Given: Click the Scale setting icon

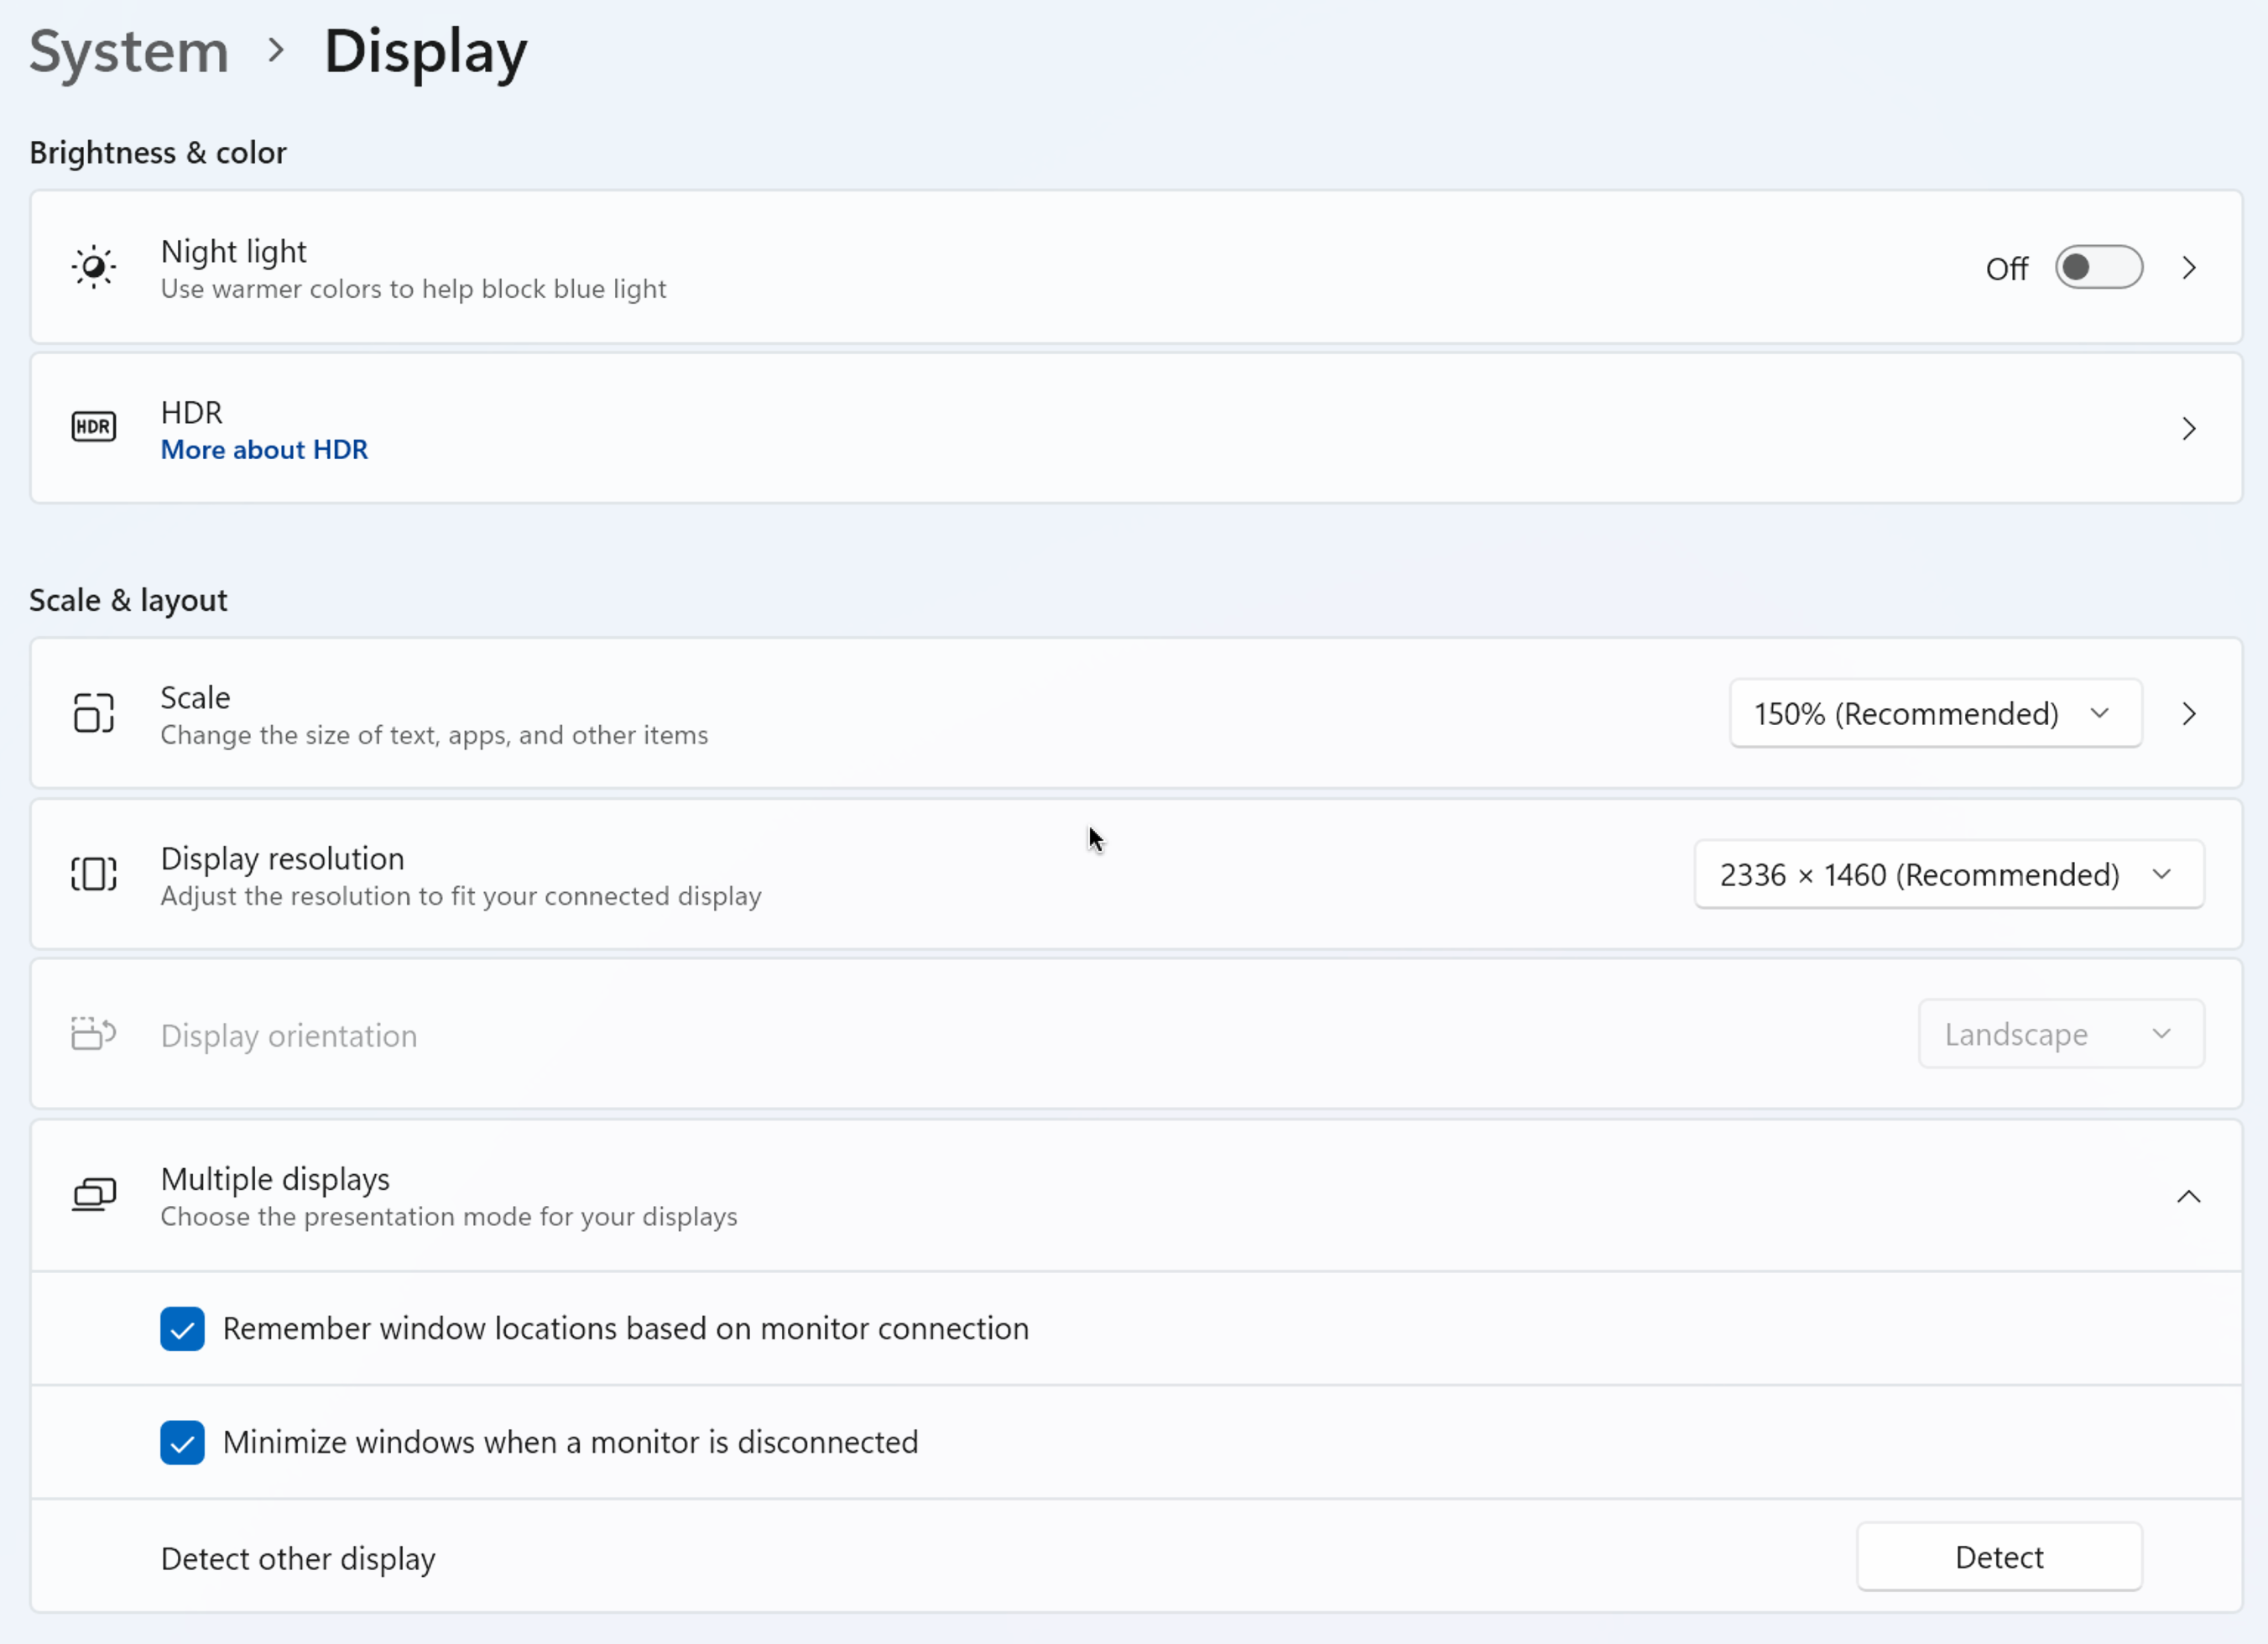Looking at the screenshot, I should point(94,713).
